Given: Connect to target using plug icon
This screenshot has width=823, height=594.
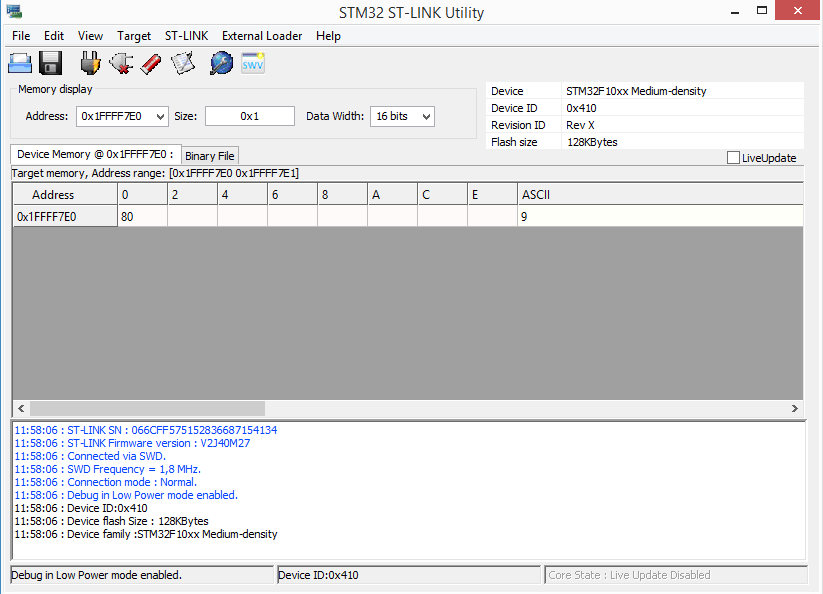Looking at the screenshot, I should (x=90, y=63).
